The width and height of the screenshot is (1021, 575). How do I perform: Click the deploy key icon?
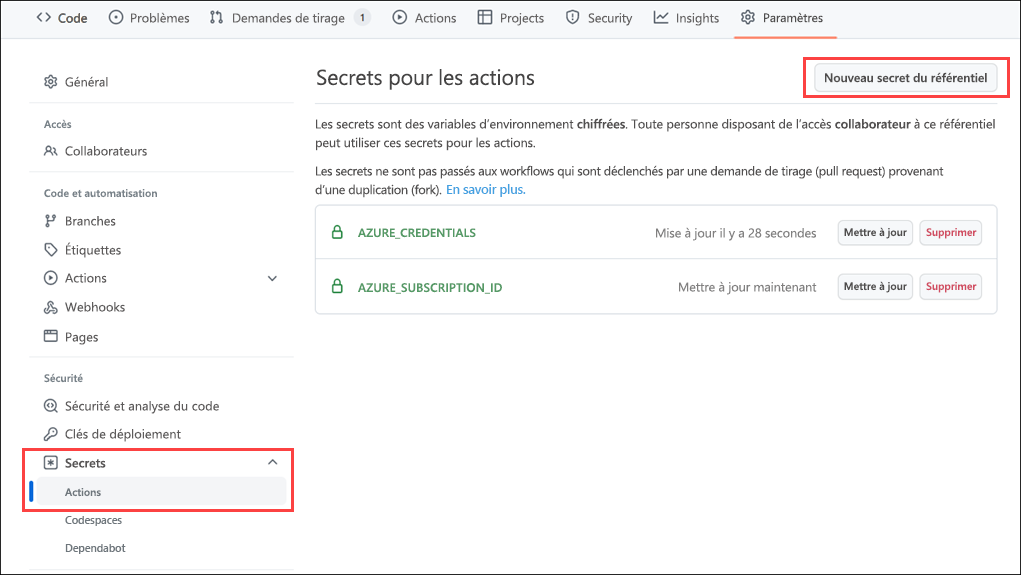click(51, 434)
